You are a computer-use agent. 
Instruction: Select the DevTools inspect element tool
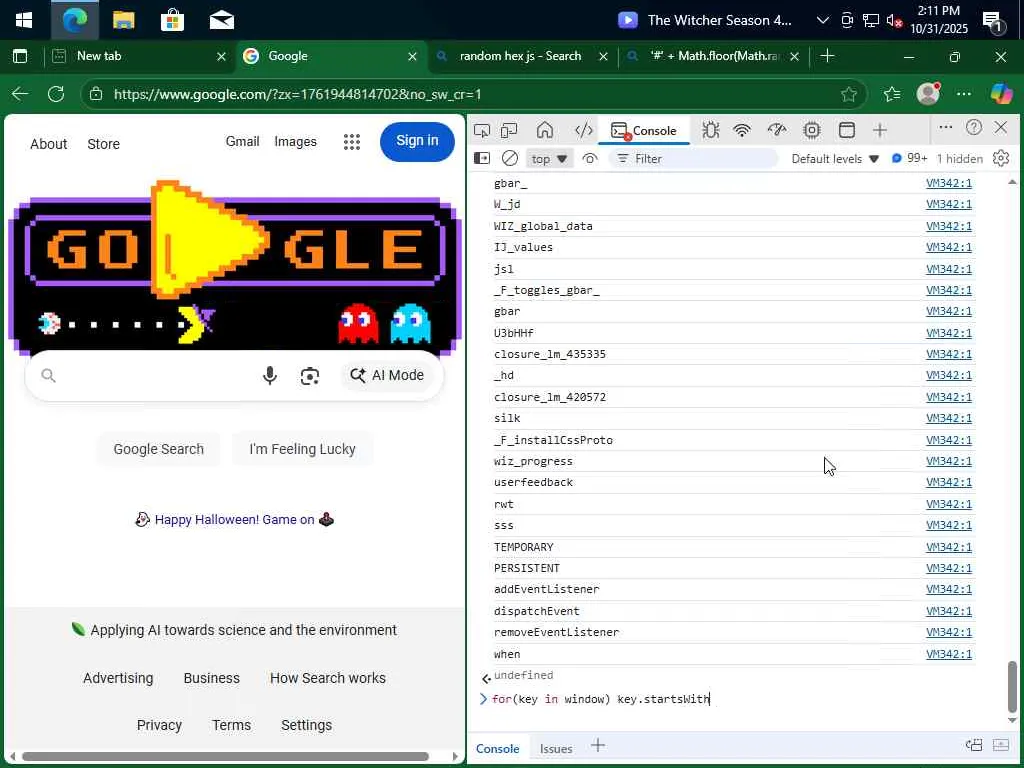482,130
